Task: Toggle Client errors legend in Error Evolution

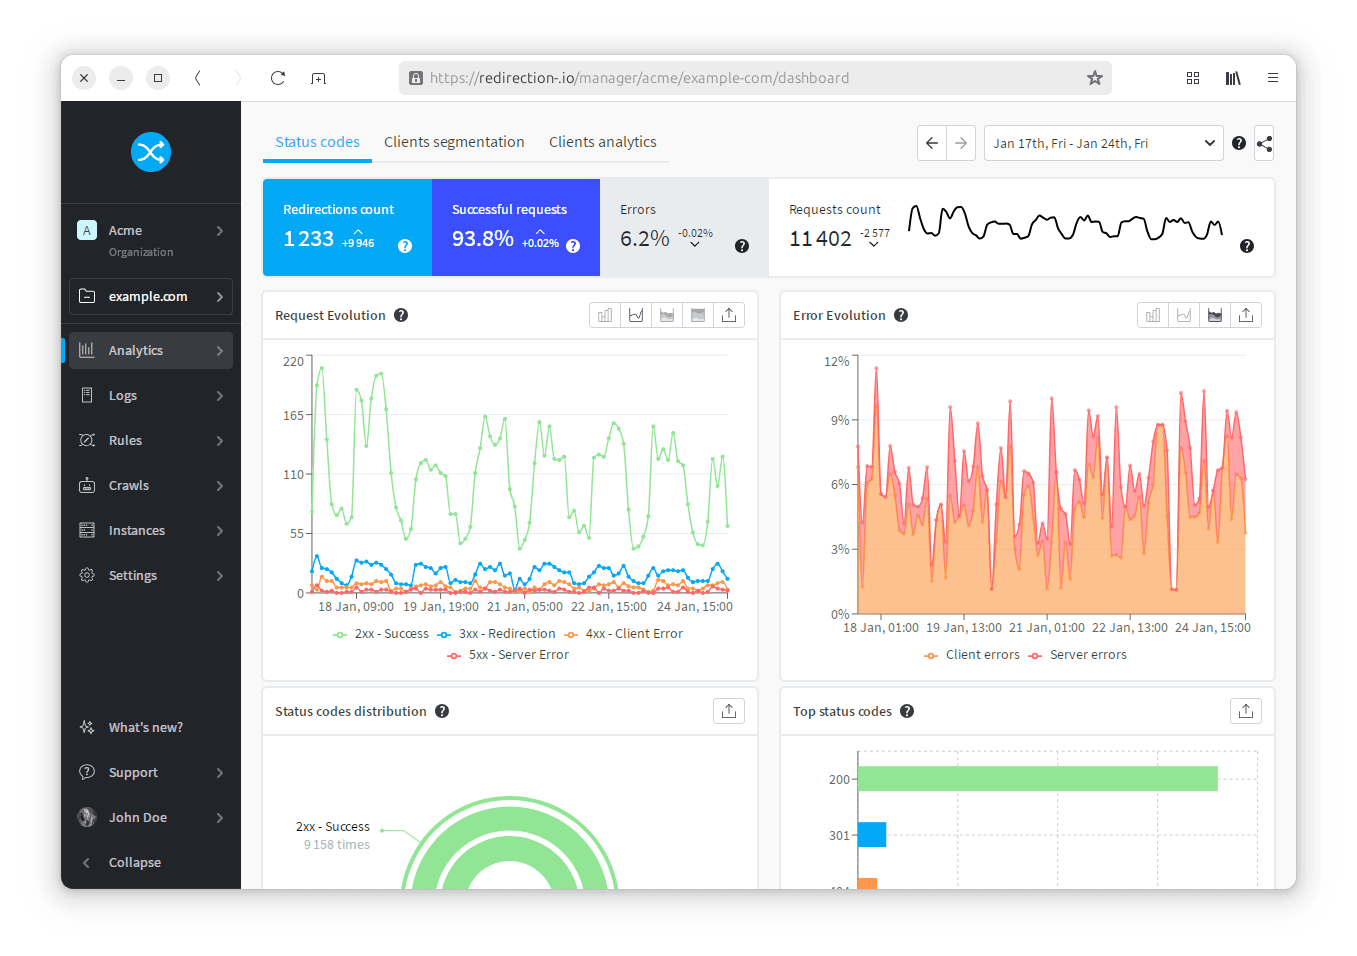Action: point(971,655)
